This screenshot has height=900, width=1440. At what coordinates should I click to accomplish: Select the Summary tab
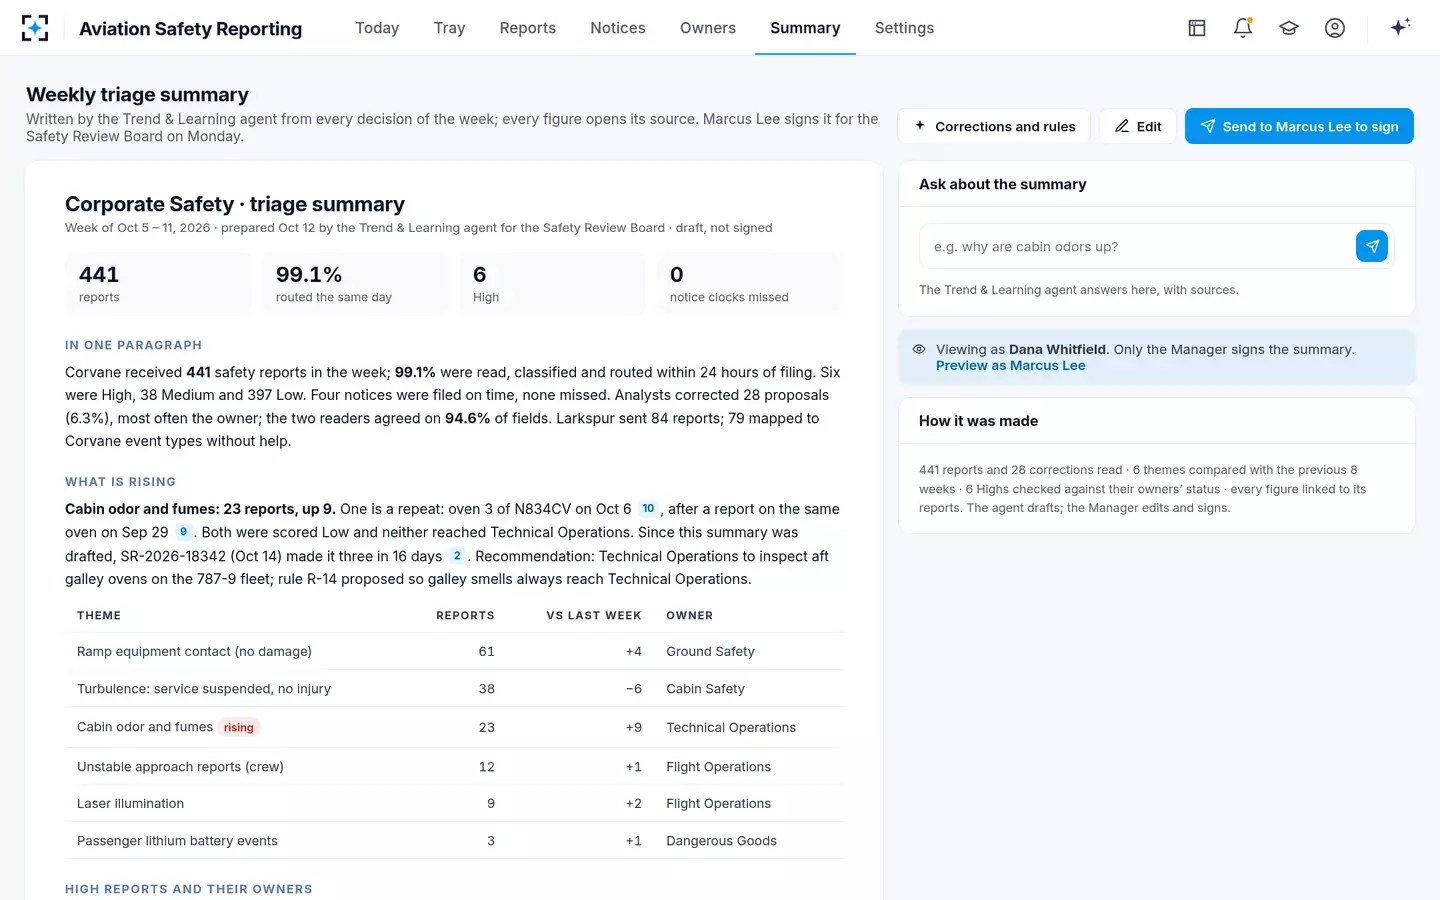point(805,28)
